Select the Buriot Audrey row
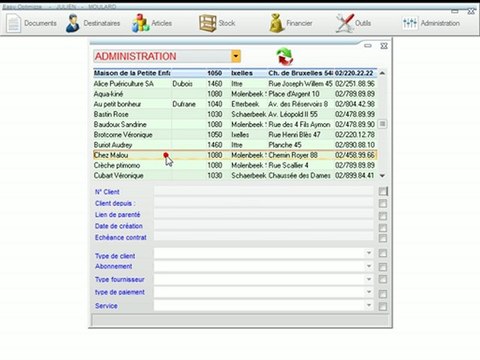 [235, 145]
